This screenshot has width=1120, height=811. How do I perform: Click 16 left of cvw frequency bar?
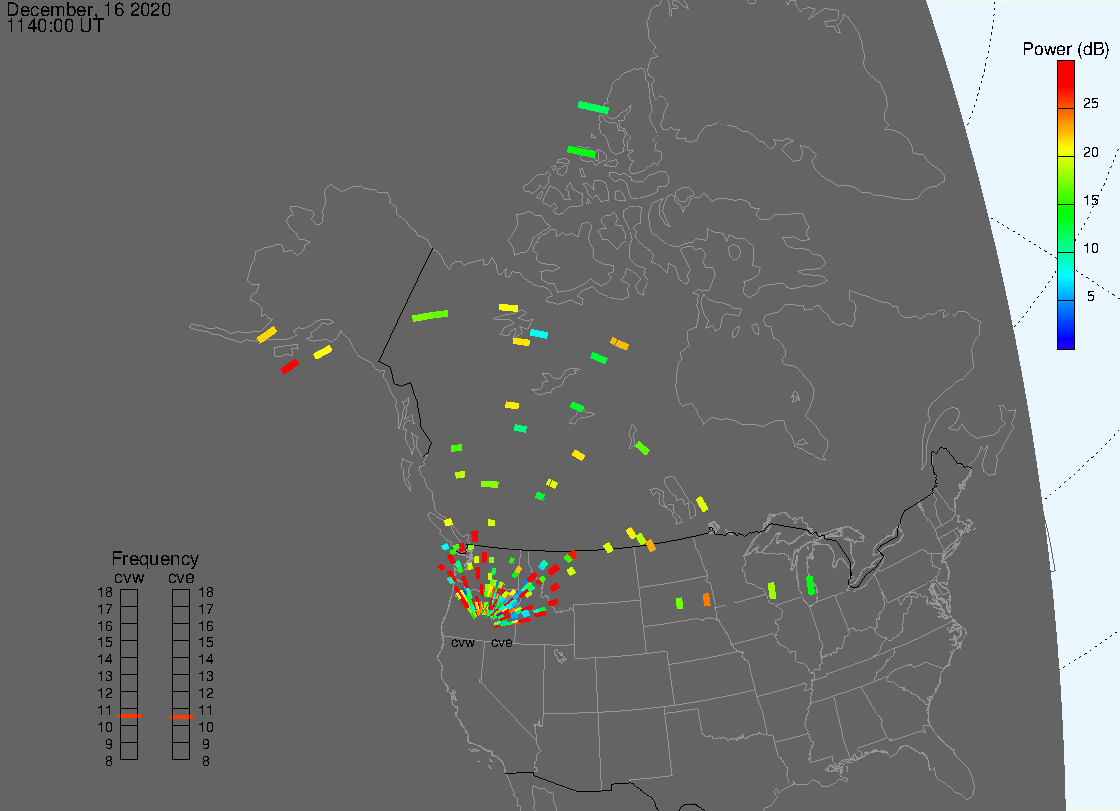pos(105,626)
